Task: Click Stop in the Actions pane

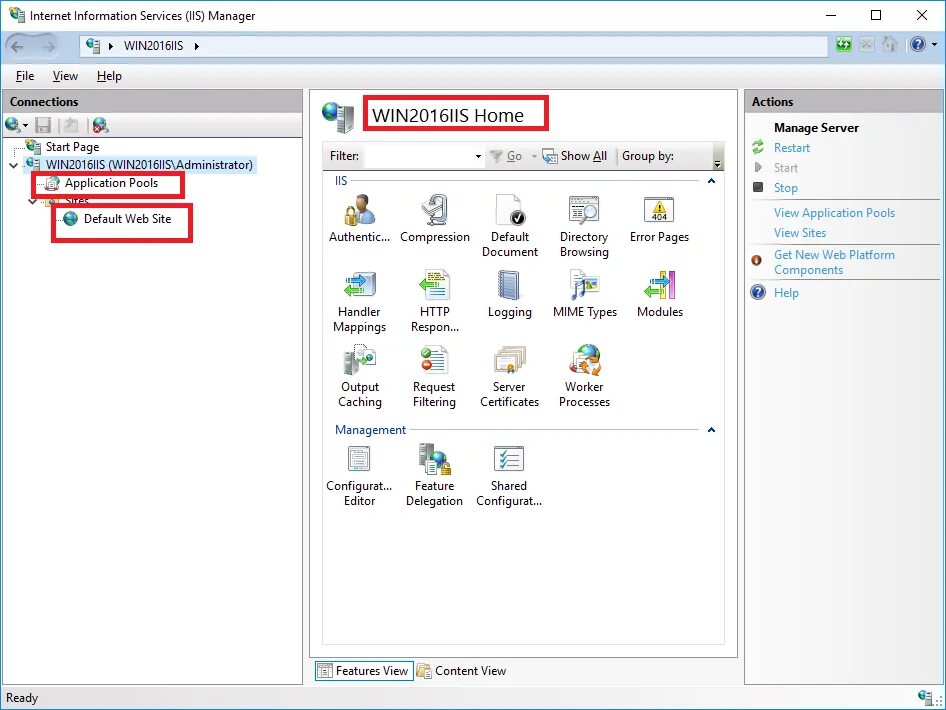Action: (786, 188)
